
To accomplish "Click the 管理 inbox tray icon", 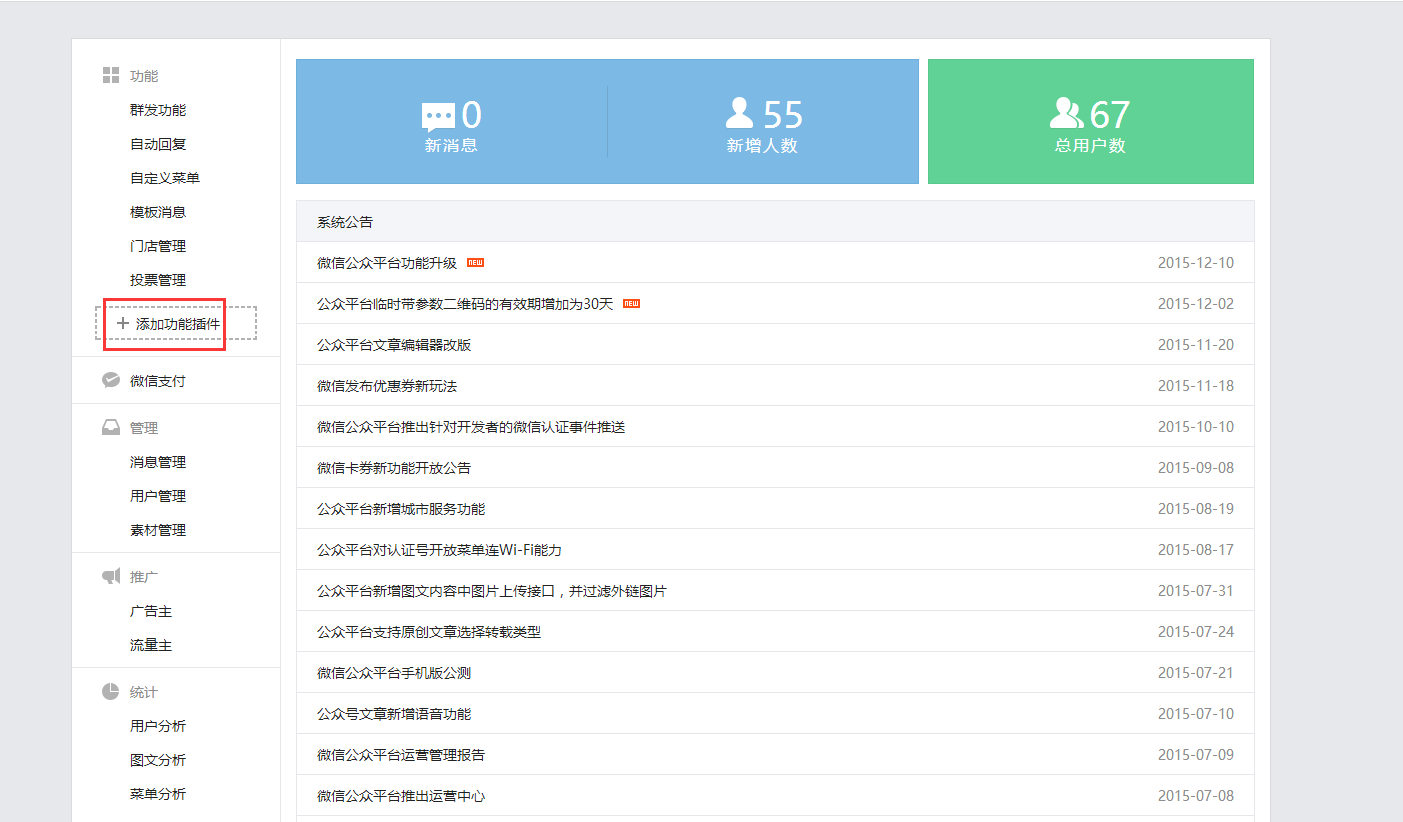I will coord(111,428).
